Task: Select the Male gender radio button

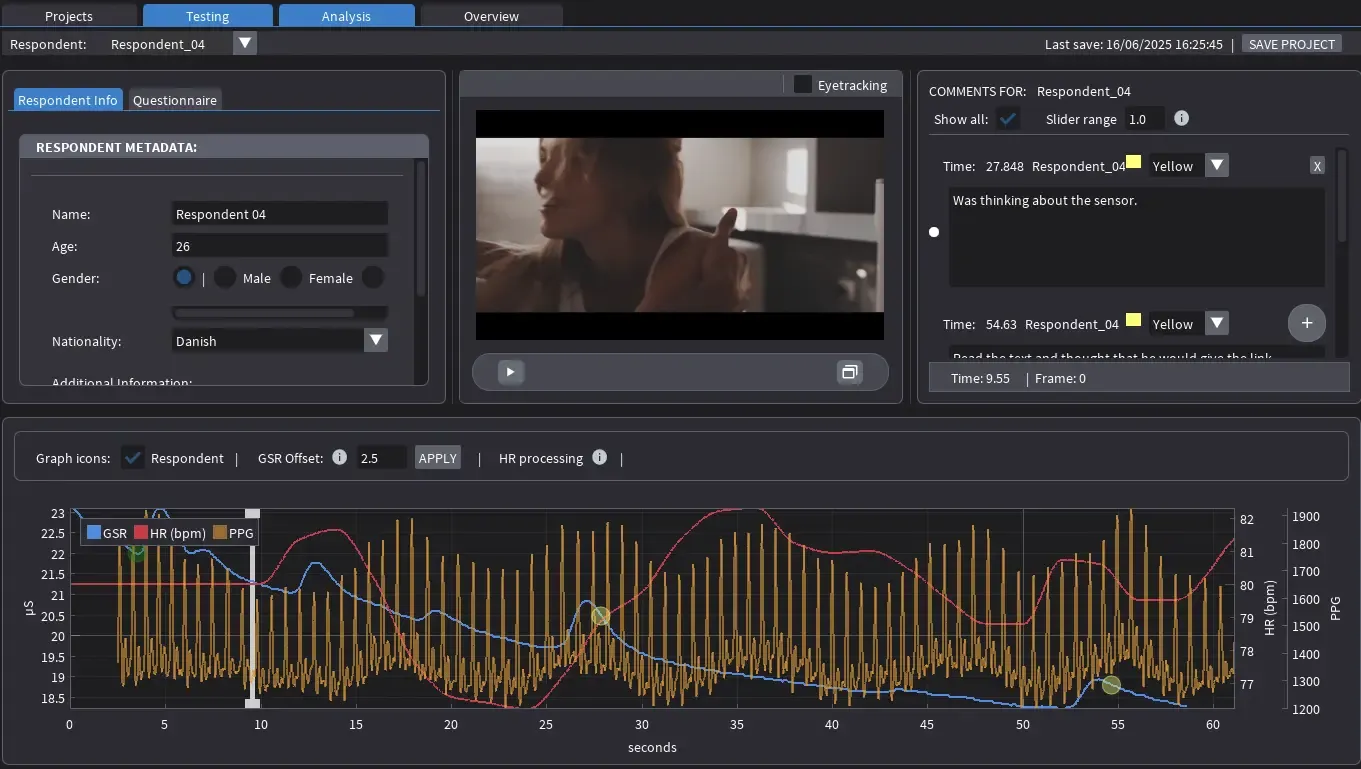Action: click(x=225, y=277)
